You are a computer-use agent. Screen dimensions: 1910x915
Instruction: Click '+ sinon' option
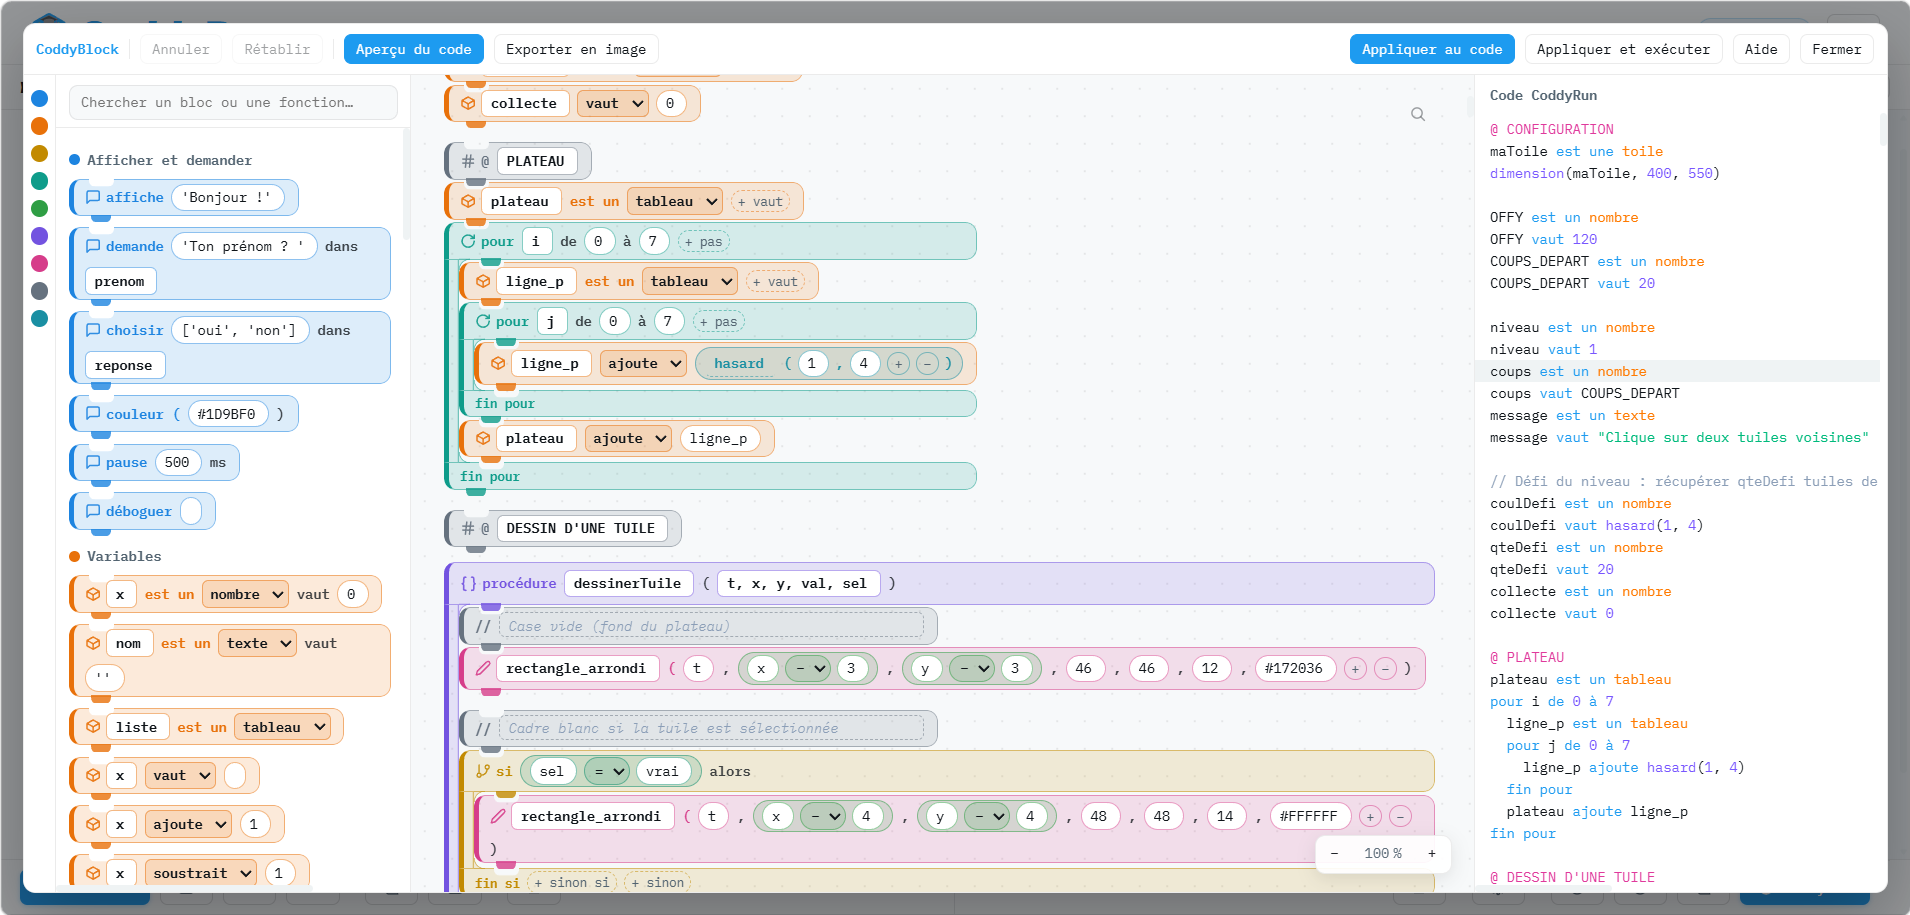click(658, 882)
